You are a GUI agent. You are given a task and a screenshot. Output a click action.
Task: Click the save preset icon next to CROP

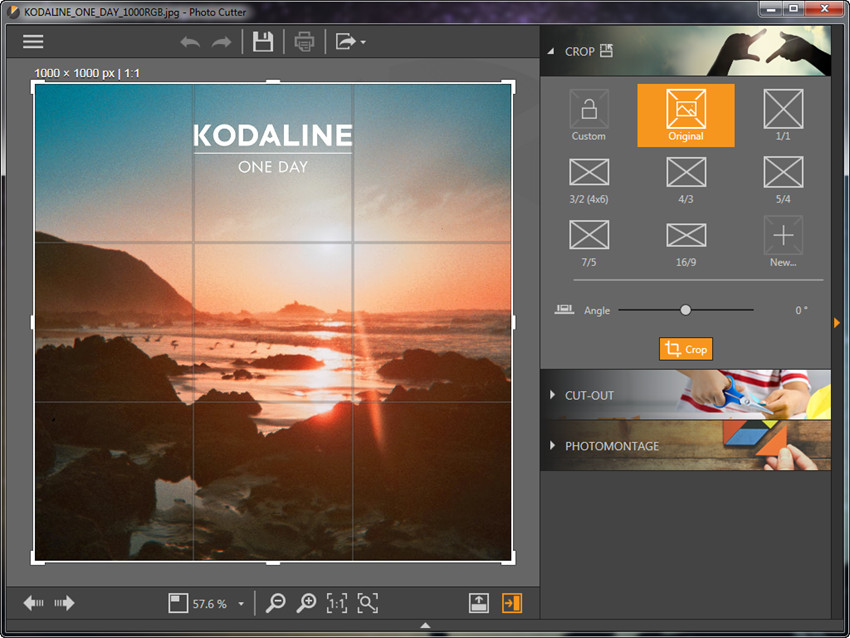point(606,51)
